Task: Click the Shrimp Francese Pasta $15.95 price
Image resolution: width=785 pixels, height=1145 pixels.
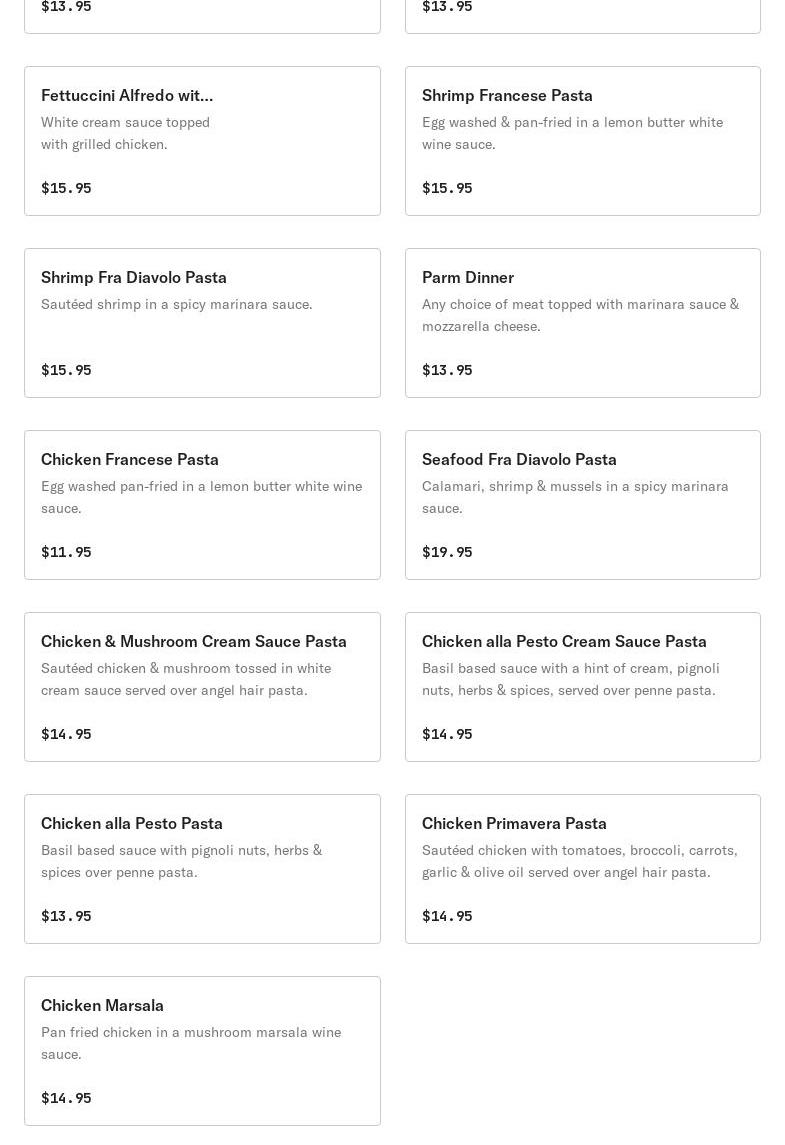Action: point(447,188)
